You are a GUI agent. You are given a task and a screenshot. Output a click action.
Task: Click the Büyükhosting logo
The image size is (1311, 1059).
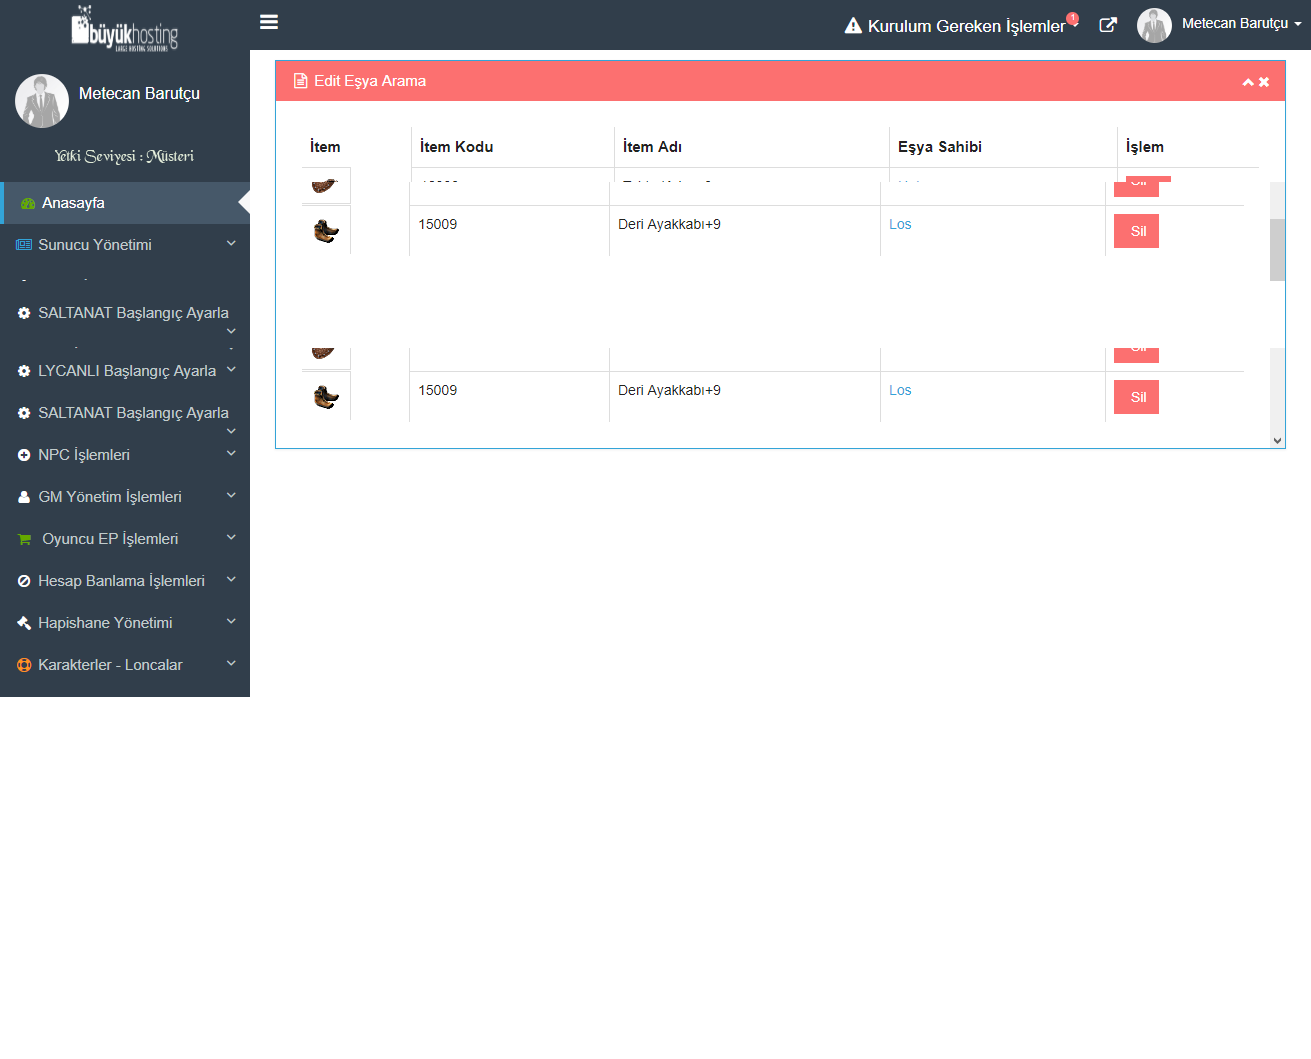point(125,28)
